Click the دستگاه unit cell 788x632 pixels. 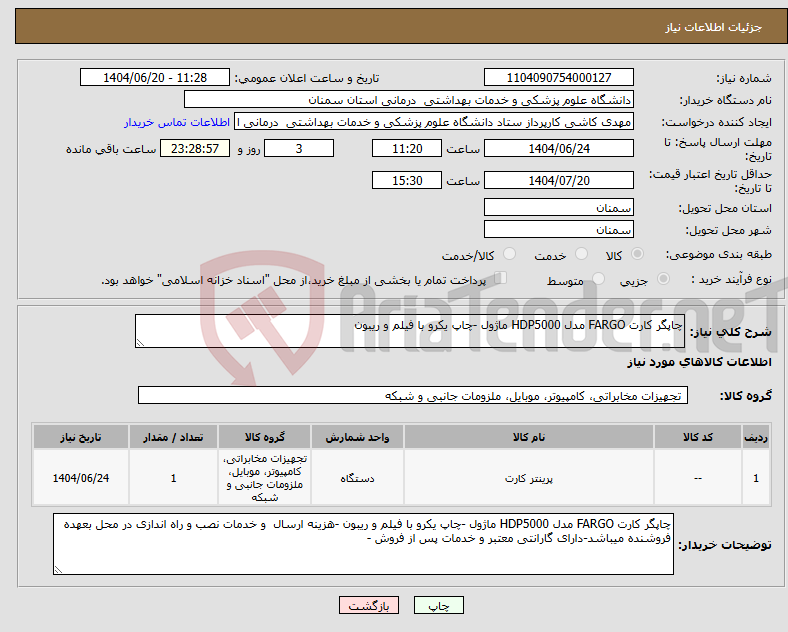click(x=357, y=478)
